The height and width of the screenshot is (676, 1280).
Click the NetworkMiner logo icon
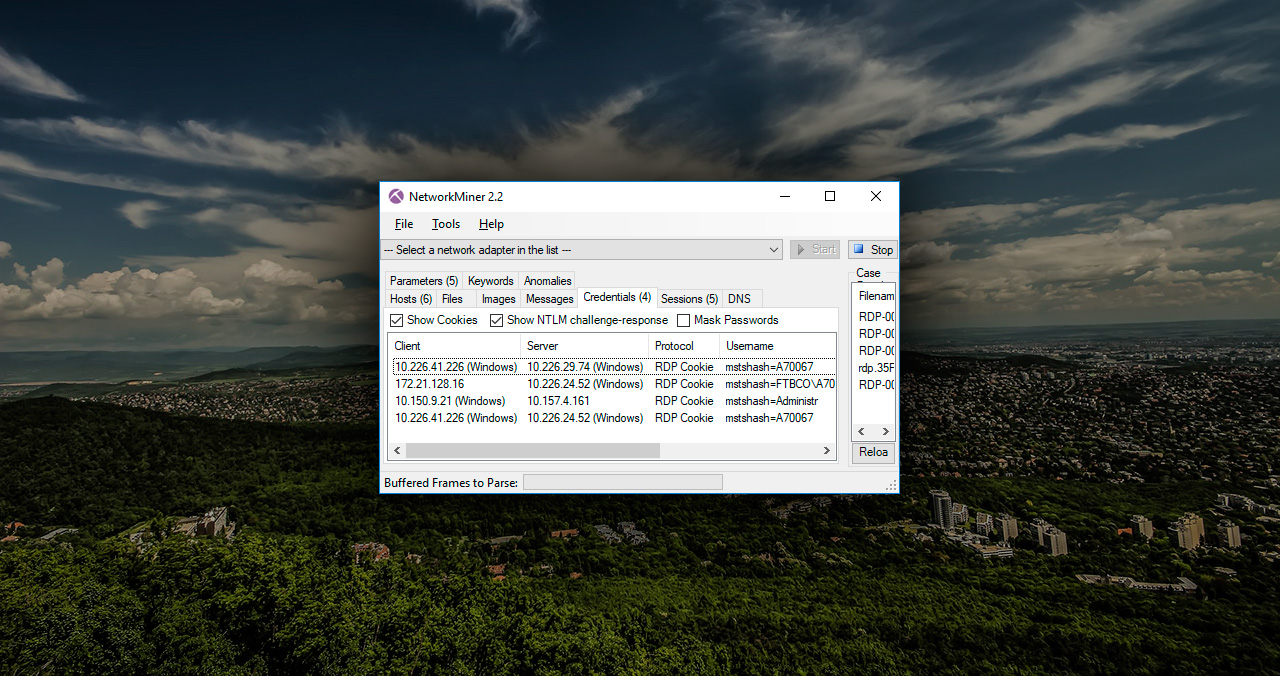pos(396,196)
